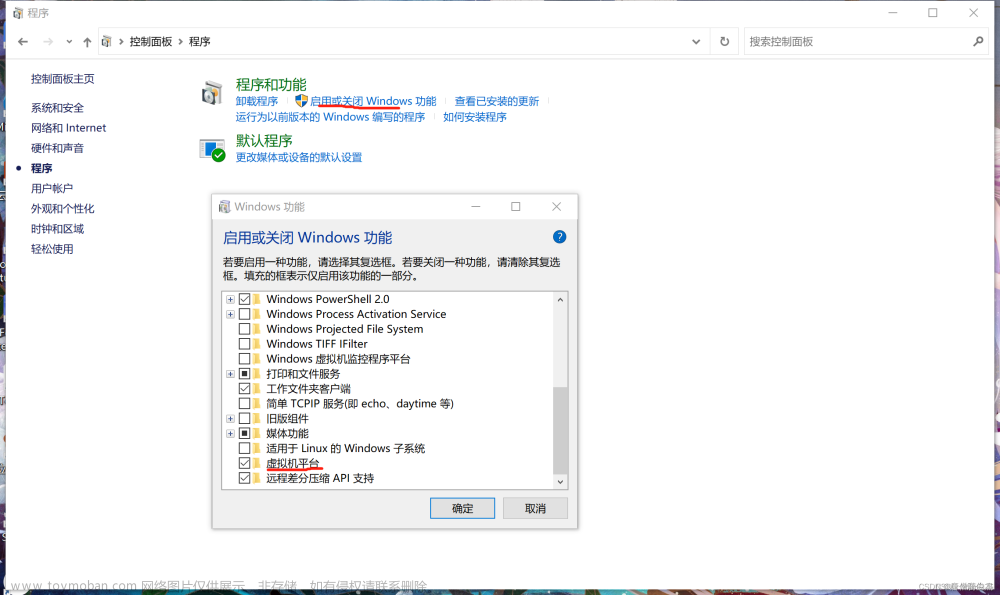Screen dimensions: 1000x595
Task: Click 更改媒体或设备的默认设置 link
Action: pos(298,157)
